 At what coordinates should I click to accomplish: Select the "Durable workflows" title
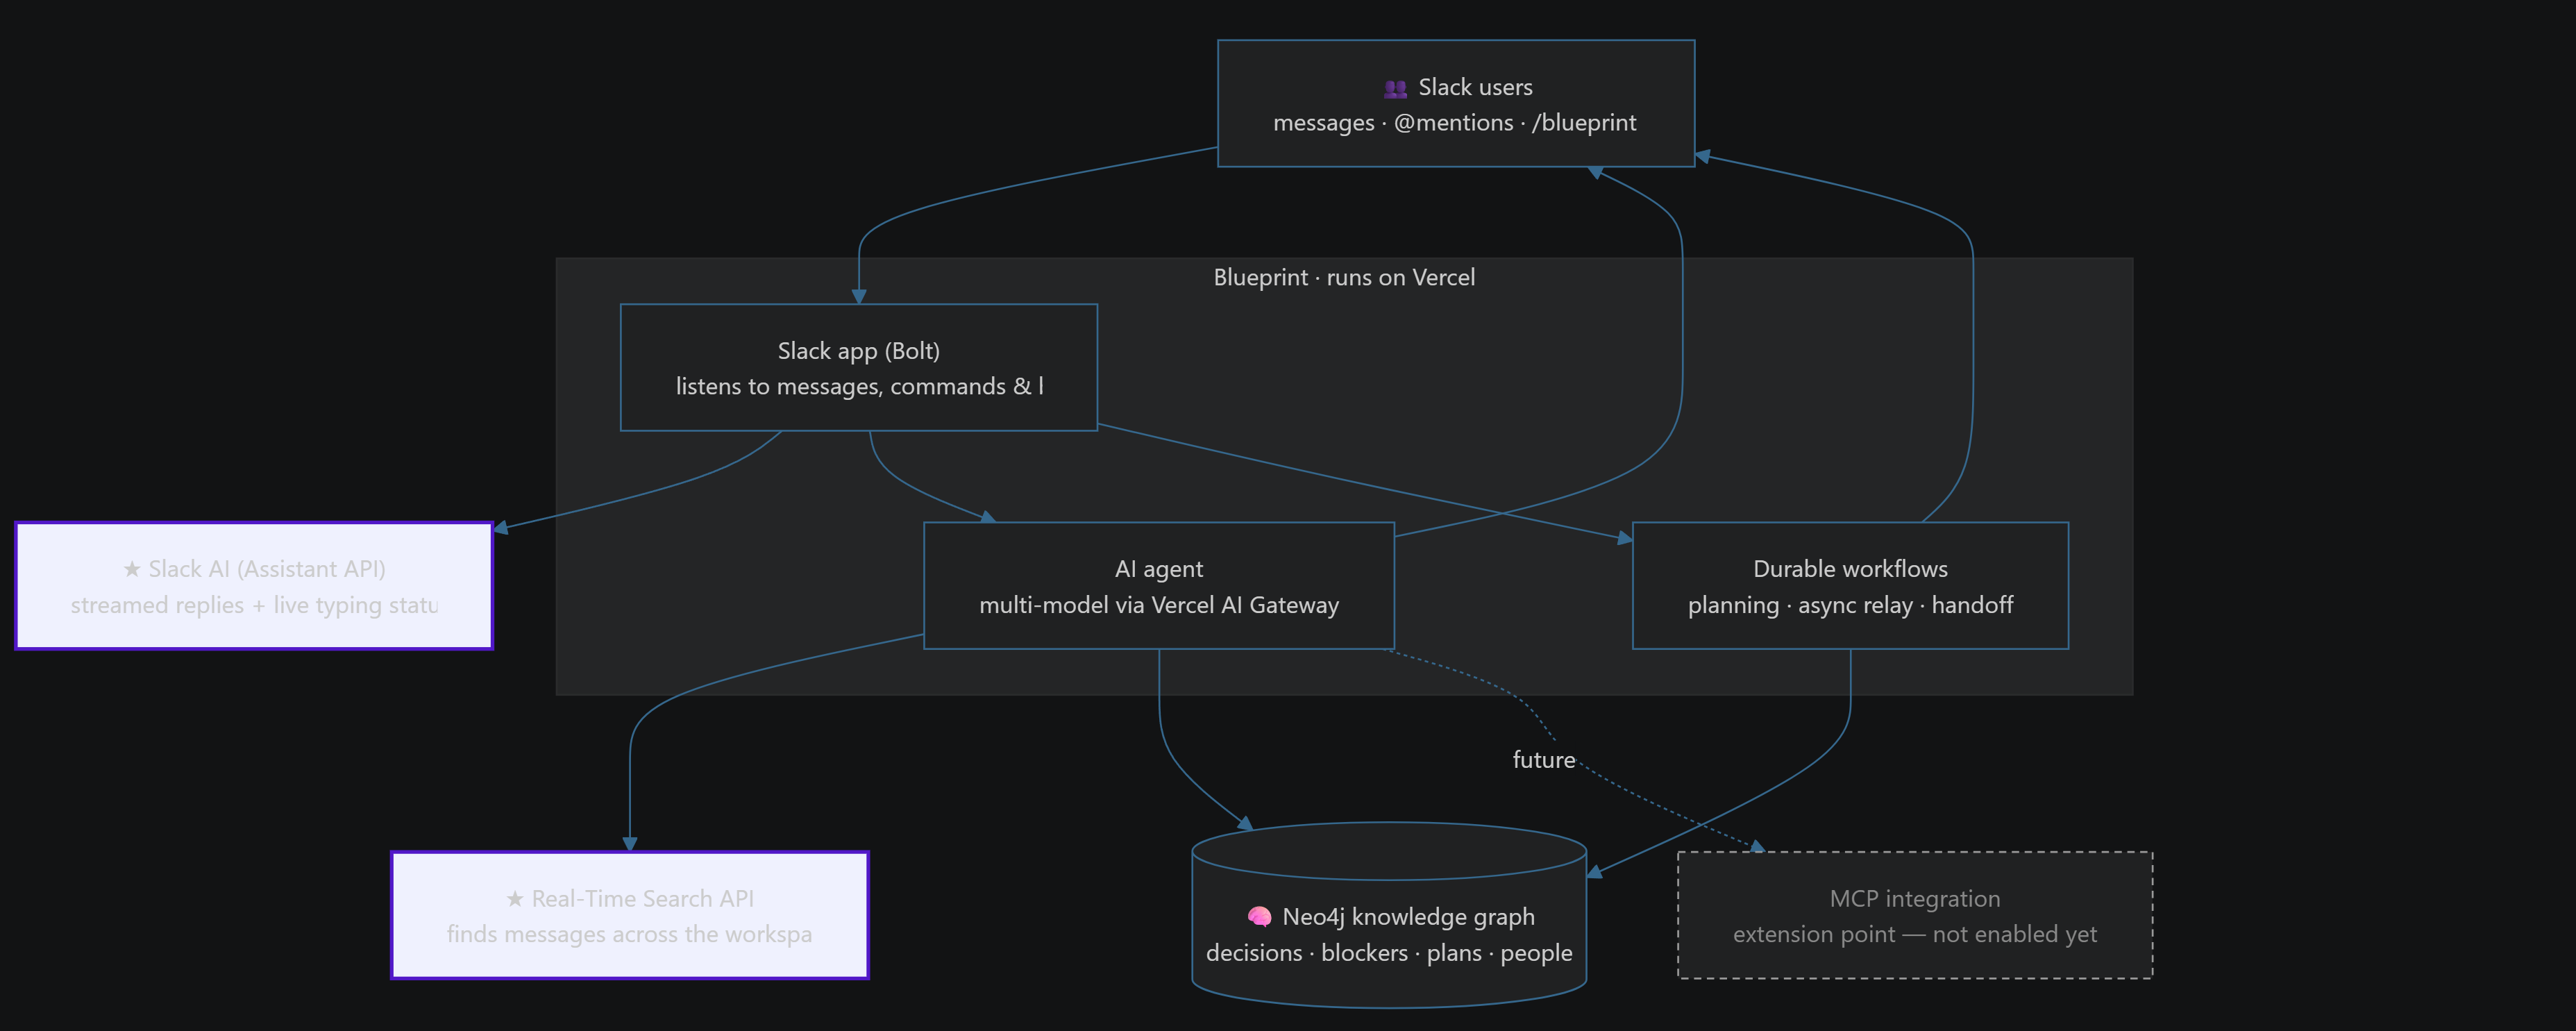(1850, 569)
